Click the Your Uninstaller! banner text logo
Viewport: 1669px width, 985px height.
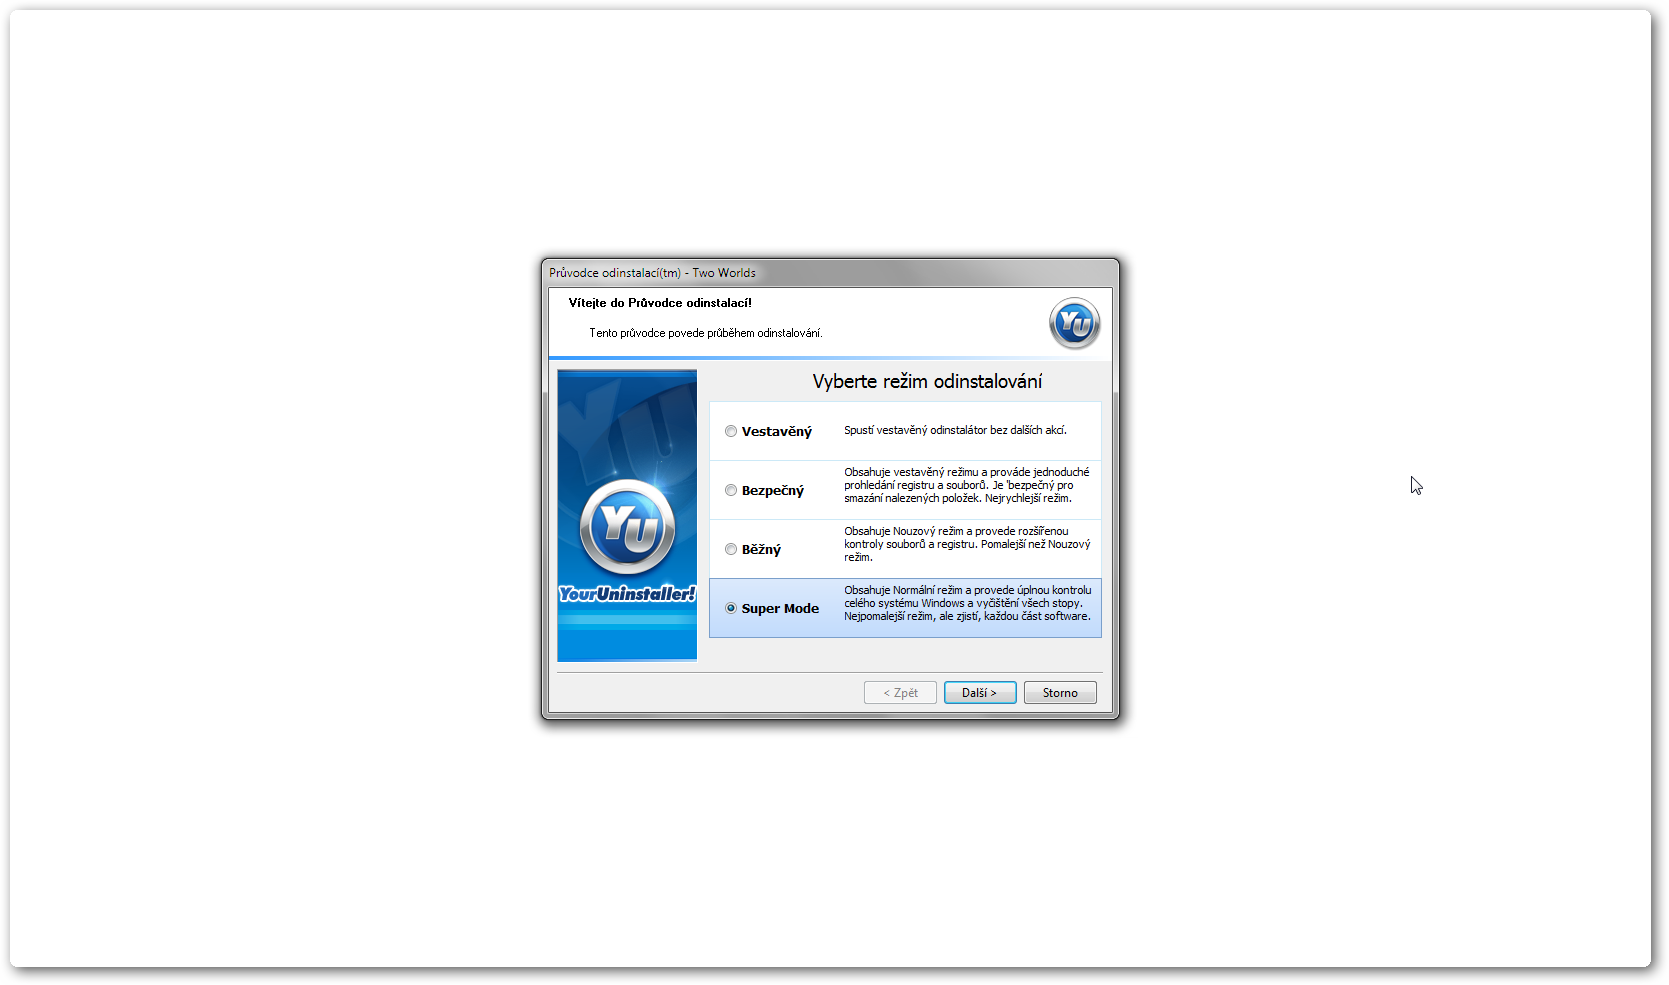[x=627, y=594]
